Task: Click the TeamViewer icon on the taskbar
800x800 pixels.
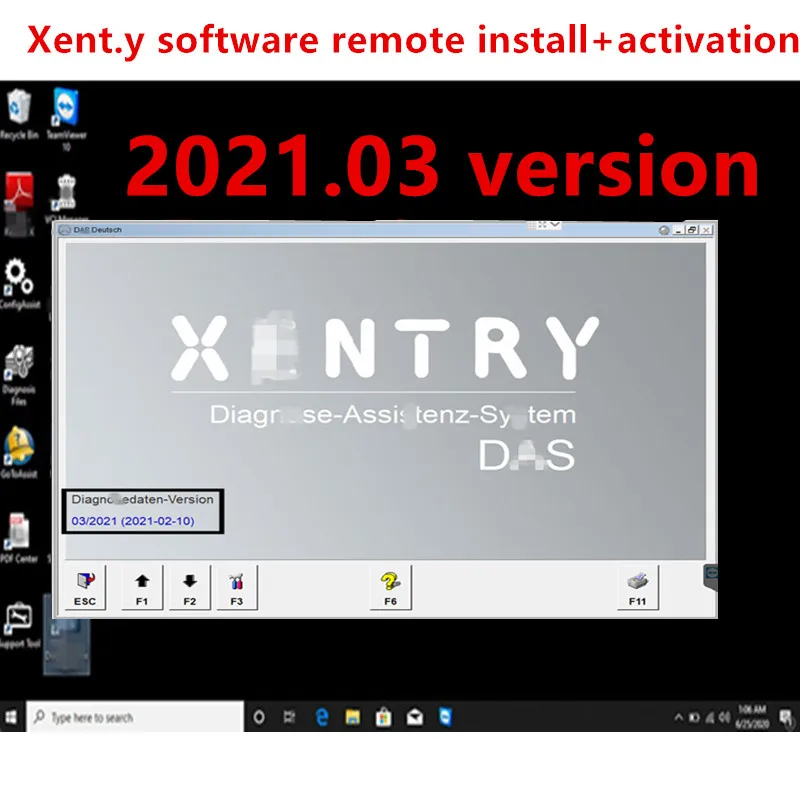Action: [x=445, y=717]
